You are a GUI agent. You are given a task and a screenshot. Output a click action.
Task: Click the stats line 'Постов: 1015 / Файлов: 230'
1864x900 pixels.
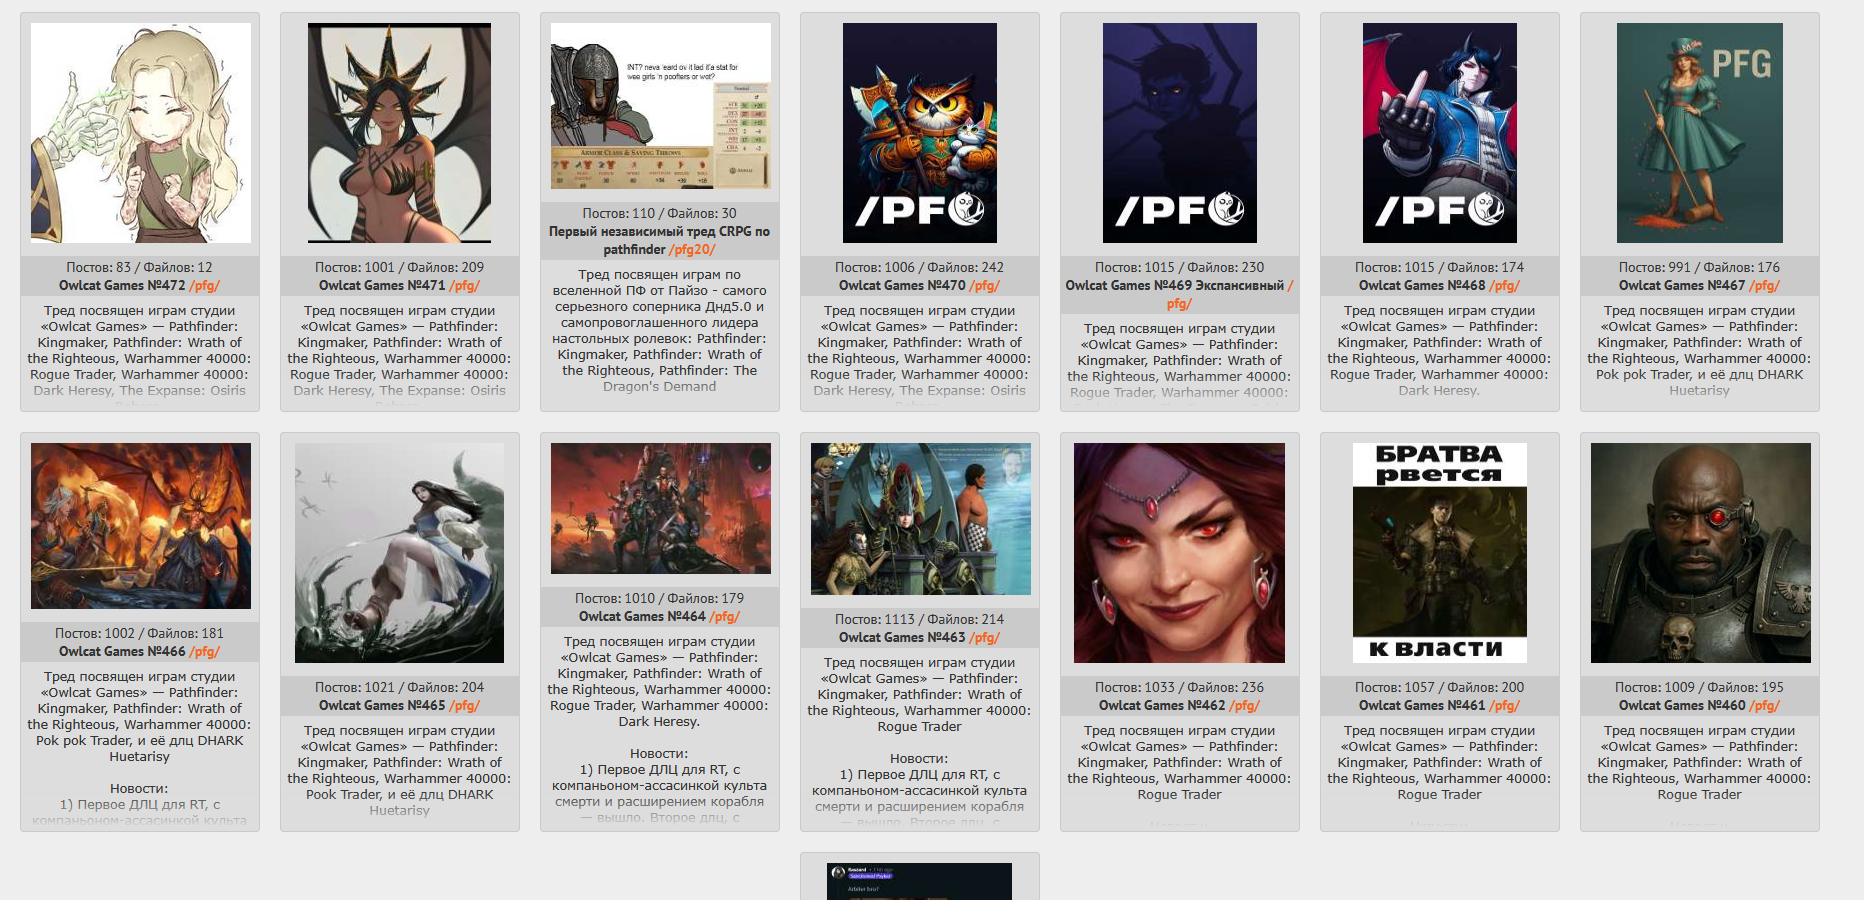[x=1180, y=267]
